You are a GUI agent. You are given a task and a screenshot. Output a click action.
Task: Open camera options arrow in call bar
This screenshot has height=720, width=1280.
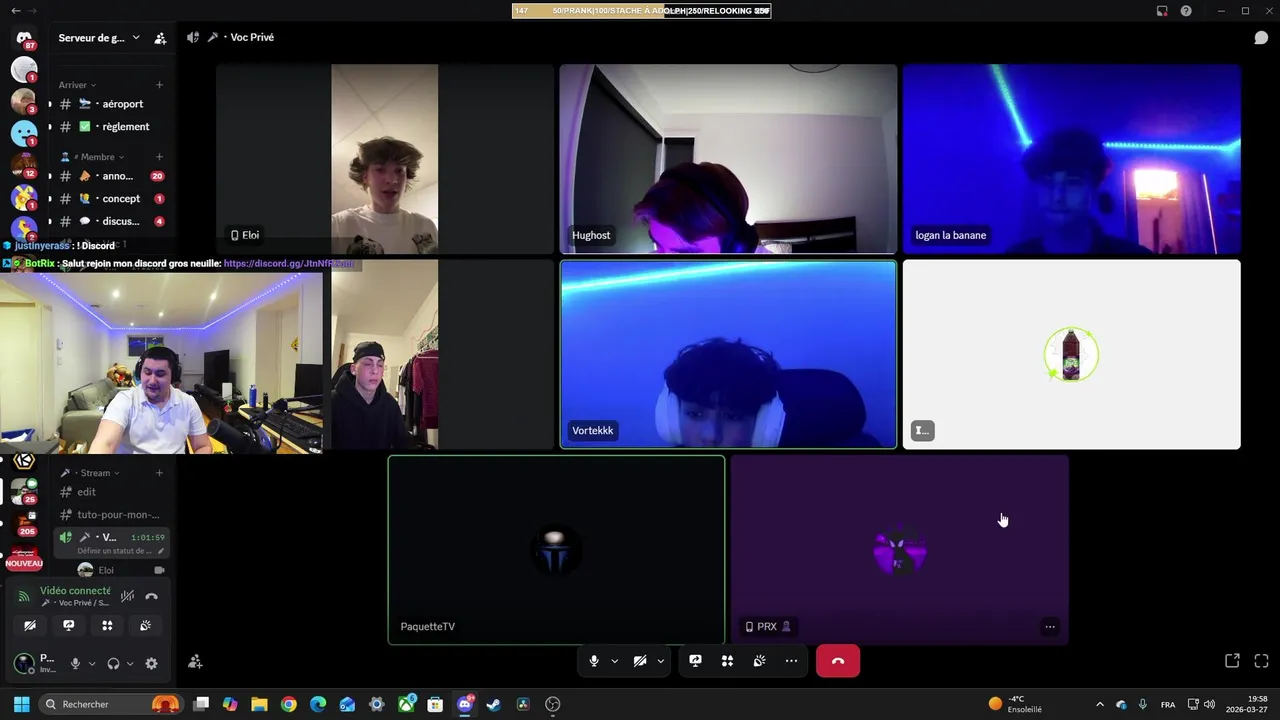(660, 661)
